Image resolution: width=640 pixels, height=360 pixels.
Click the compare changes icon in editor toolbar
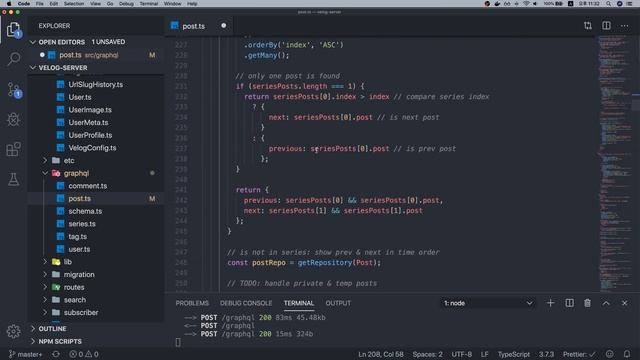588,26
